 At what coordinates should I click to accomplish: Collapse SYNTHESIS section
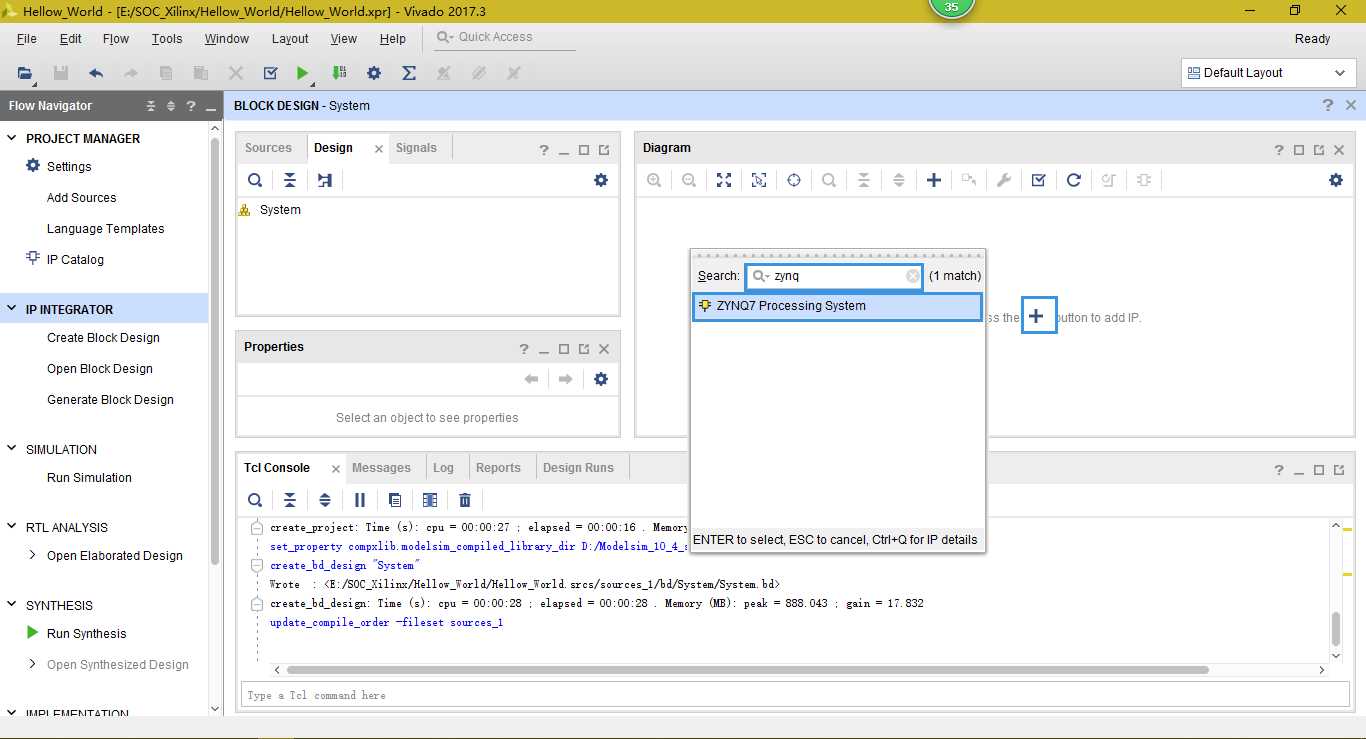[12, 605]
